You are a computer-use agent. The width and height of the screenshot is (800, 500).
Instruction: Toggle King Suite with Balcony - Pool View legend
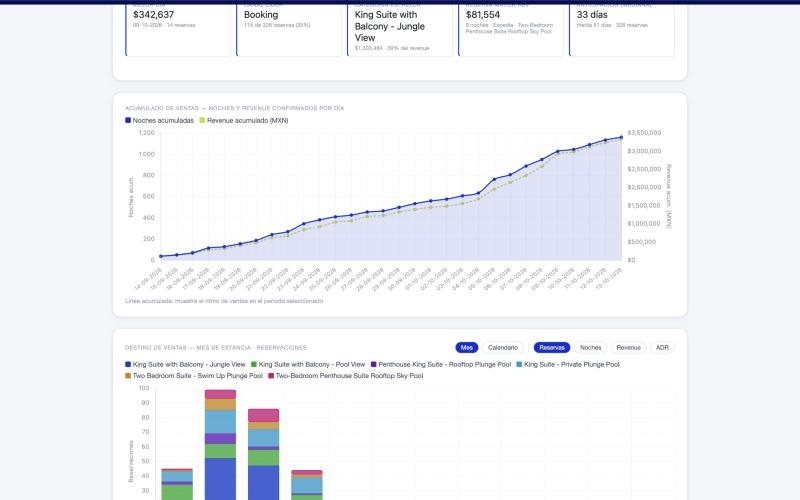[x=308, y=364]
